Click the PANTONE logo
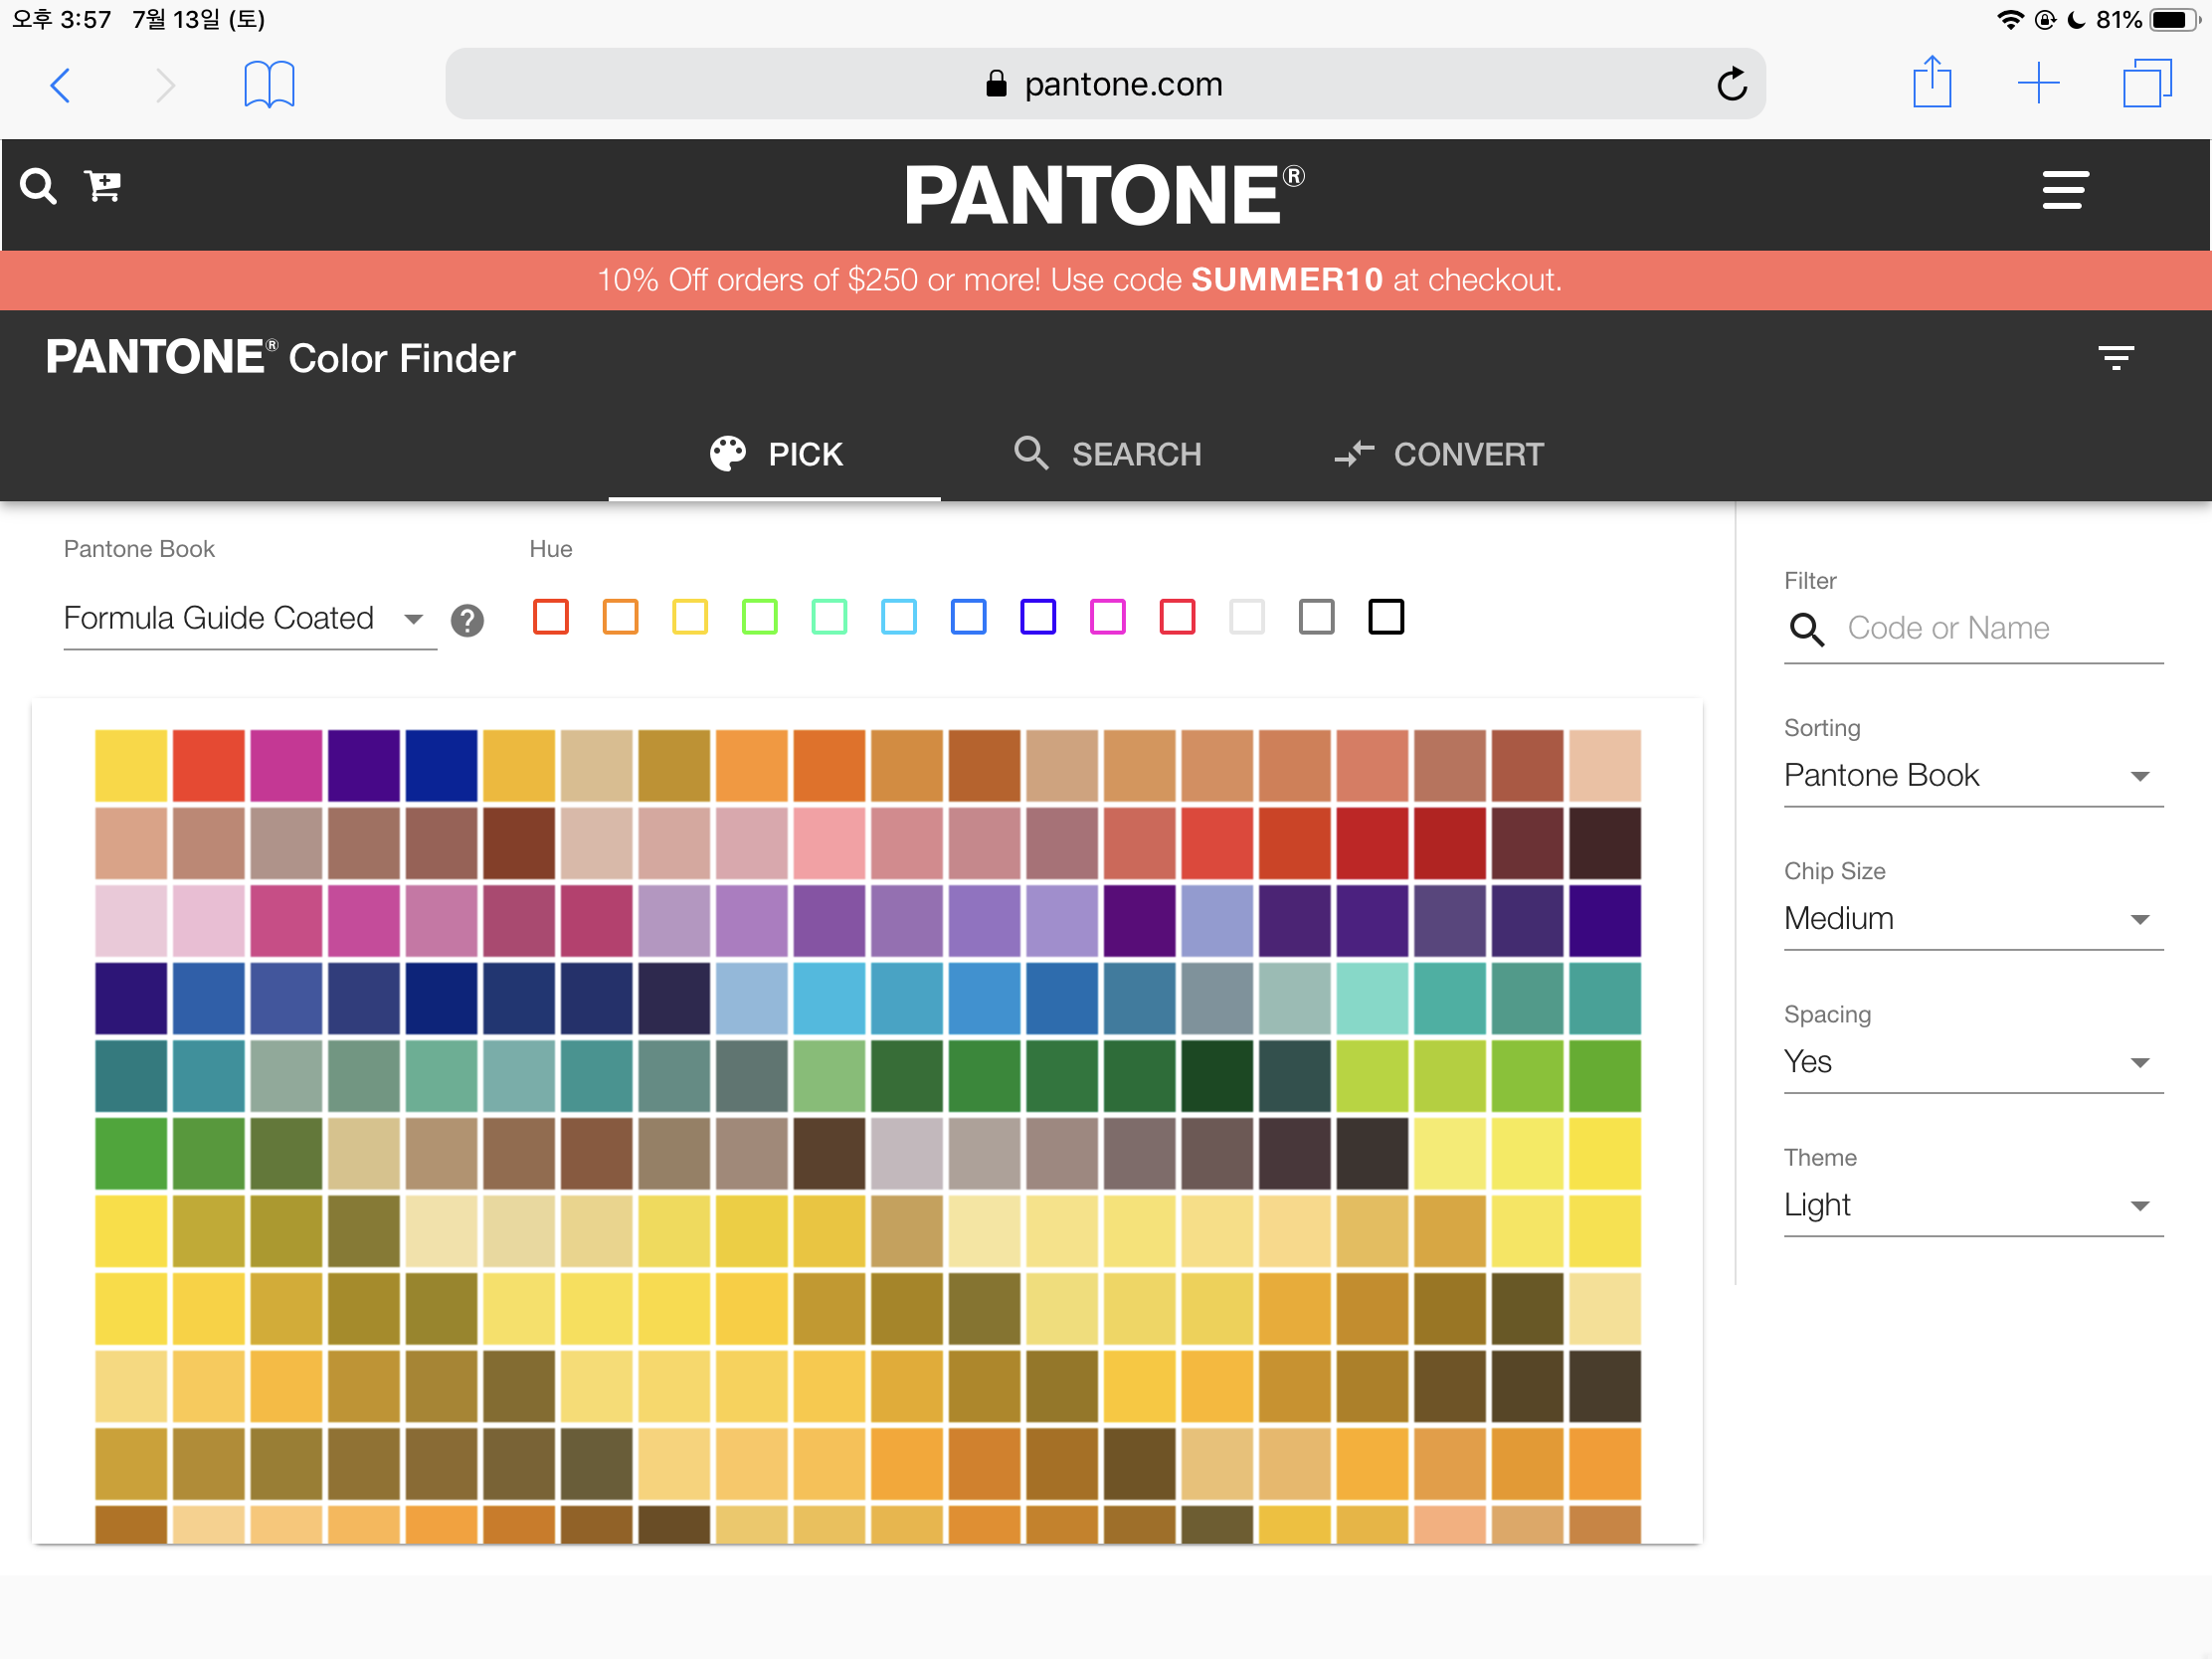The width and height of the screenshot is (2212, 1659). pos(1104,194)
